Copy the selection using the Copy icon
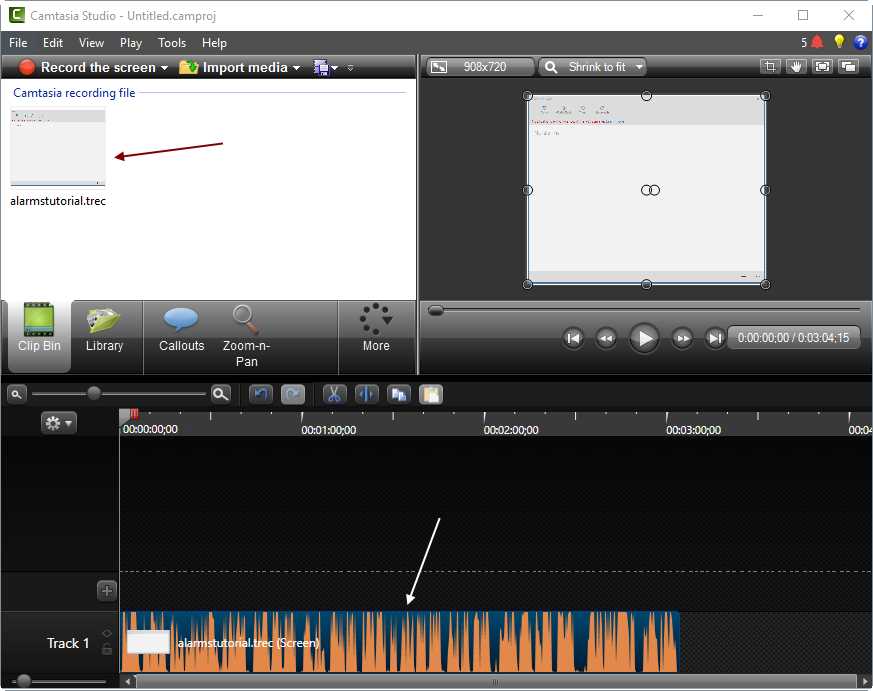 pos(399,394)
